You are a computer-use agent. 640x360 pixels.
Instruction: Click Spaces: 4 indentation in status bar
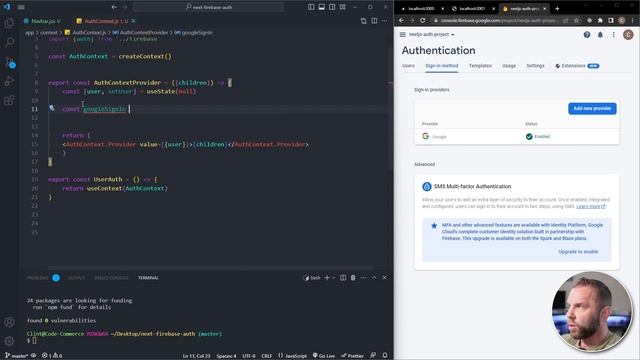tap(226, 356)
